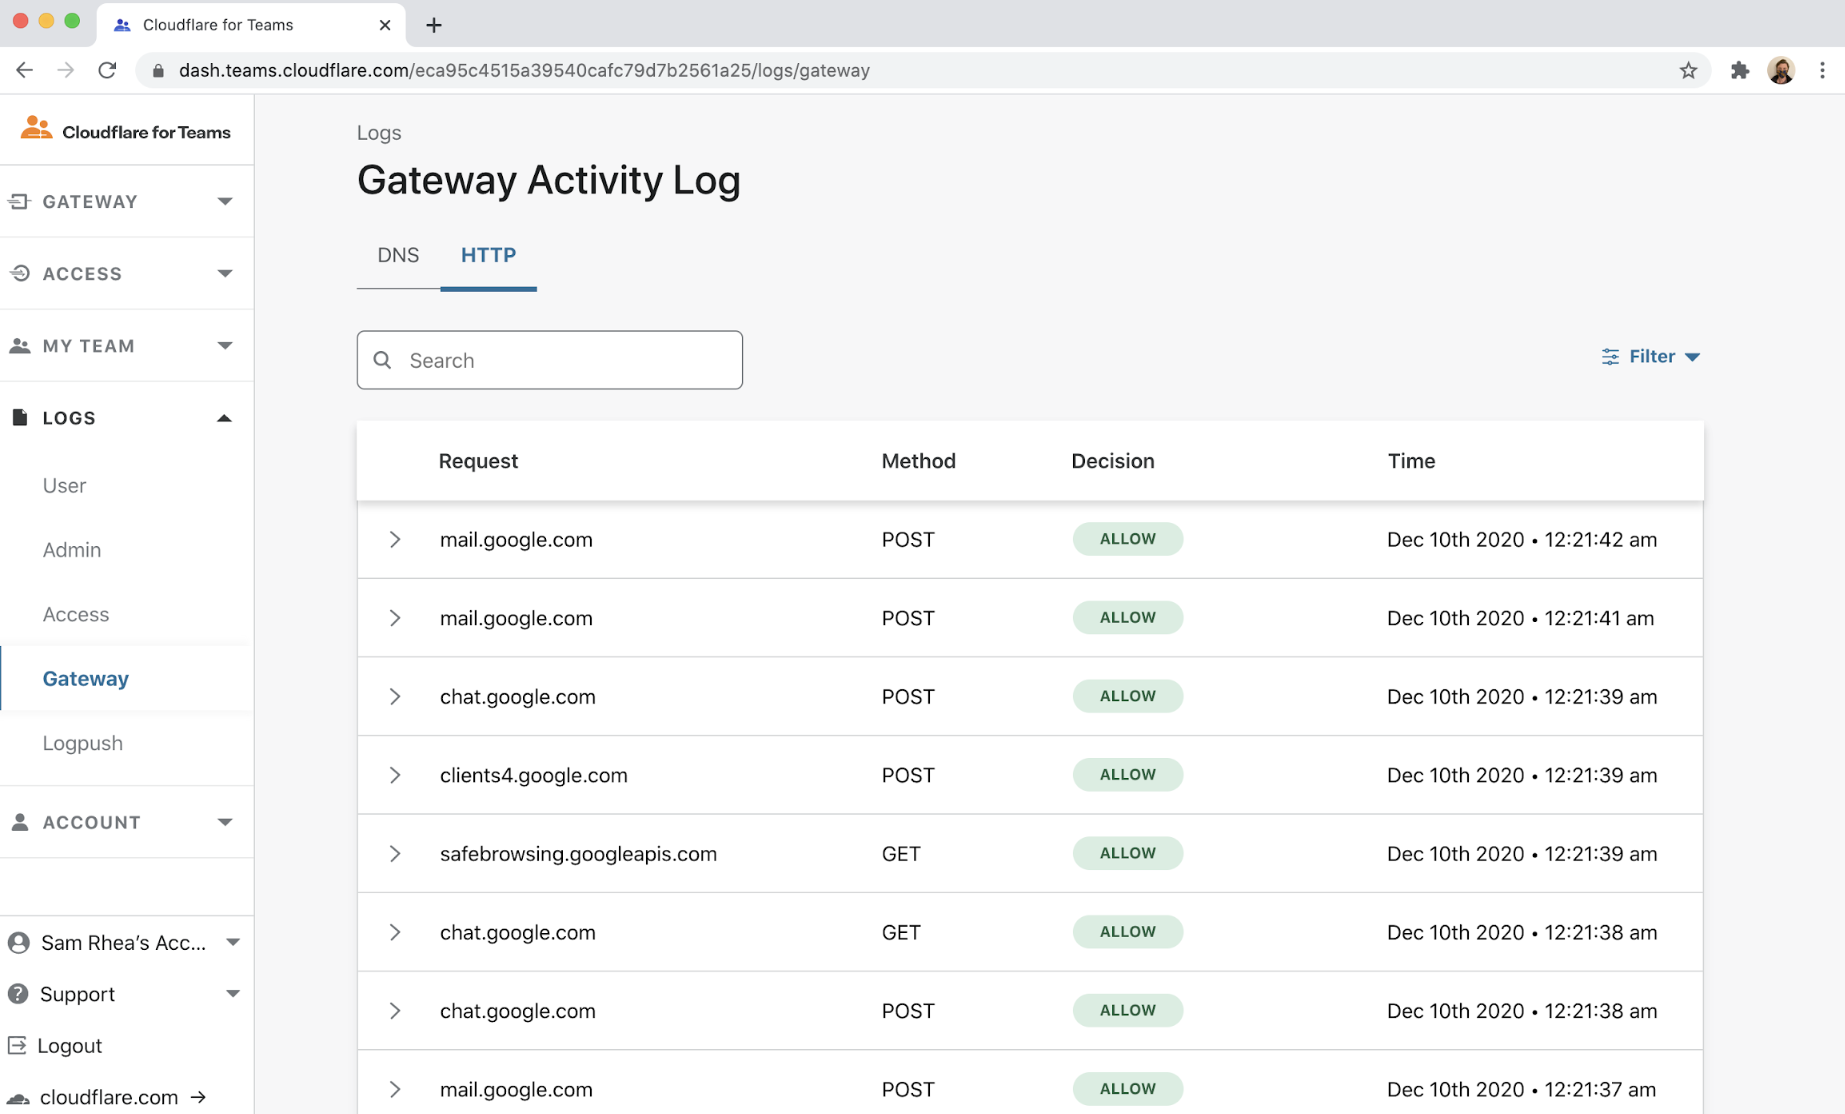Open the Gateway logs page
Screen dimensions: 1845x1114
click(x=86, y=678)
